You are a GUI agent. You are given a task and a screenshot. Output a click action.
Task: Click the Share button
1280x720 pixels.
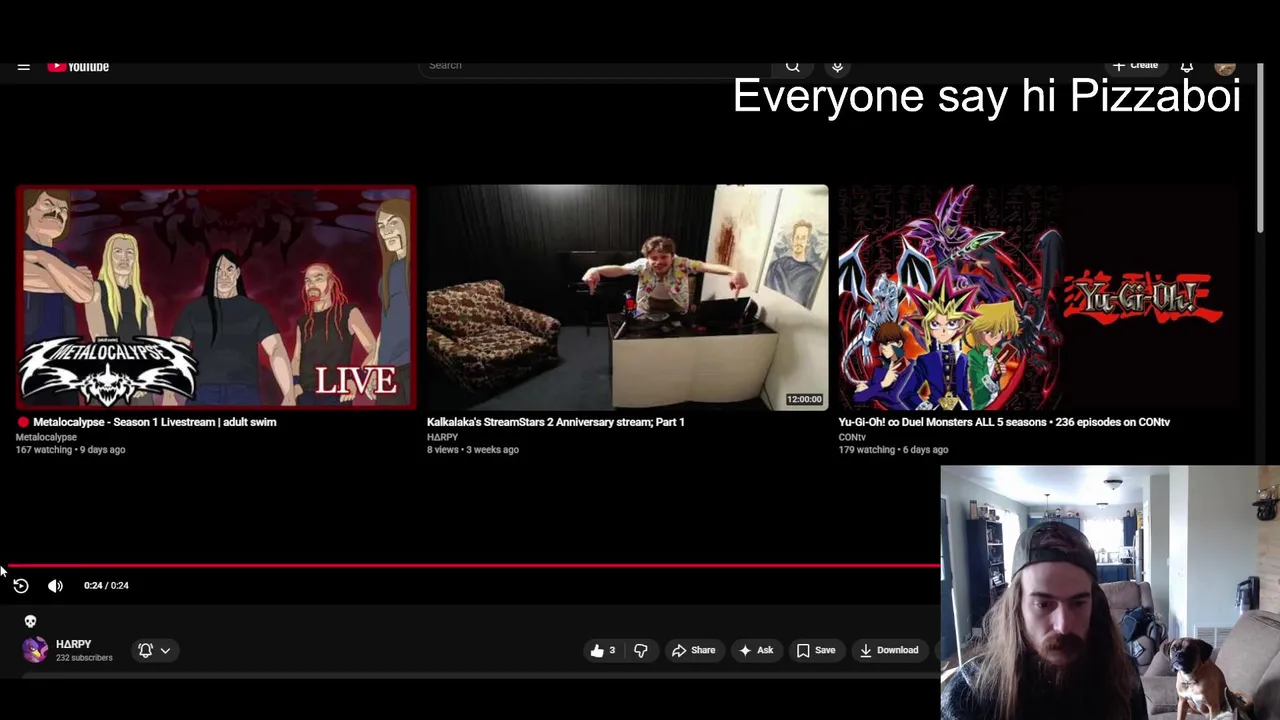coord(694,650)
